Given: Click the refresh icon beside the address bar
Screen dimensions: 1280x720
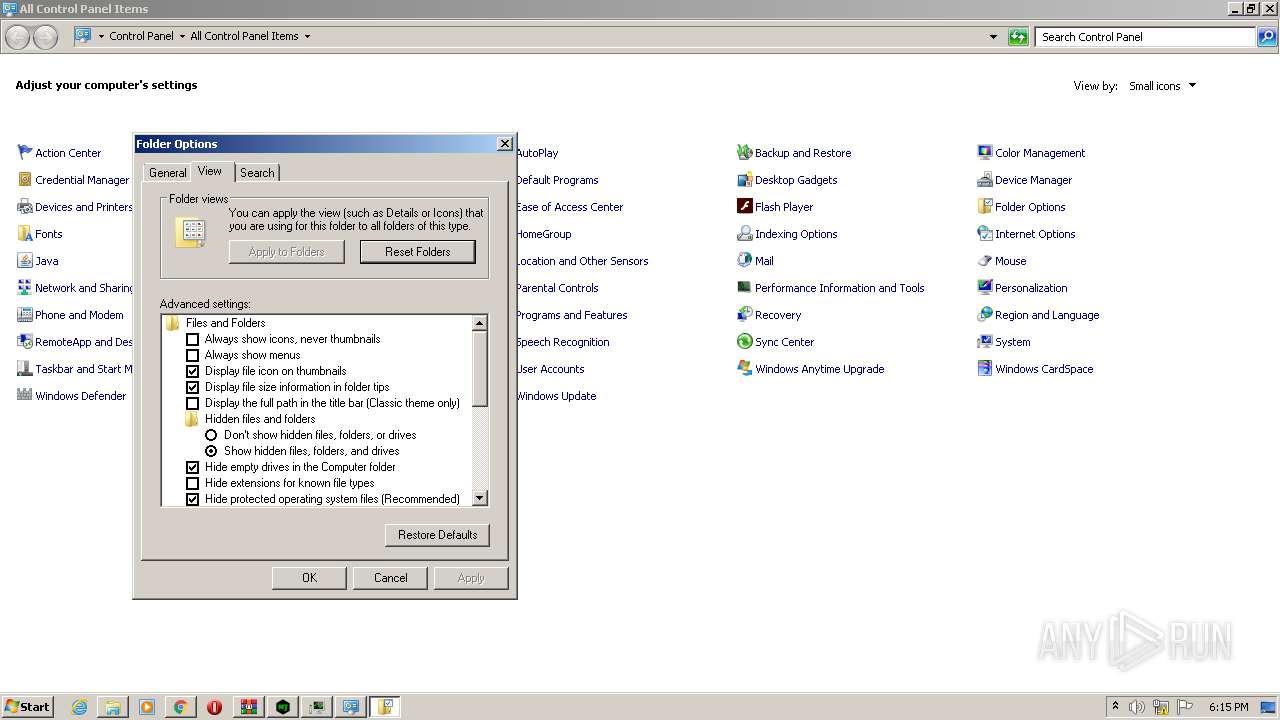Looking at the screenshot, I should [x=1018, y=37].
